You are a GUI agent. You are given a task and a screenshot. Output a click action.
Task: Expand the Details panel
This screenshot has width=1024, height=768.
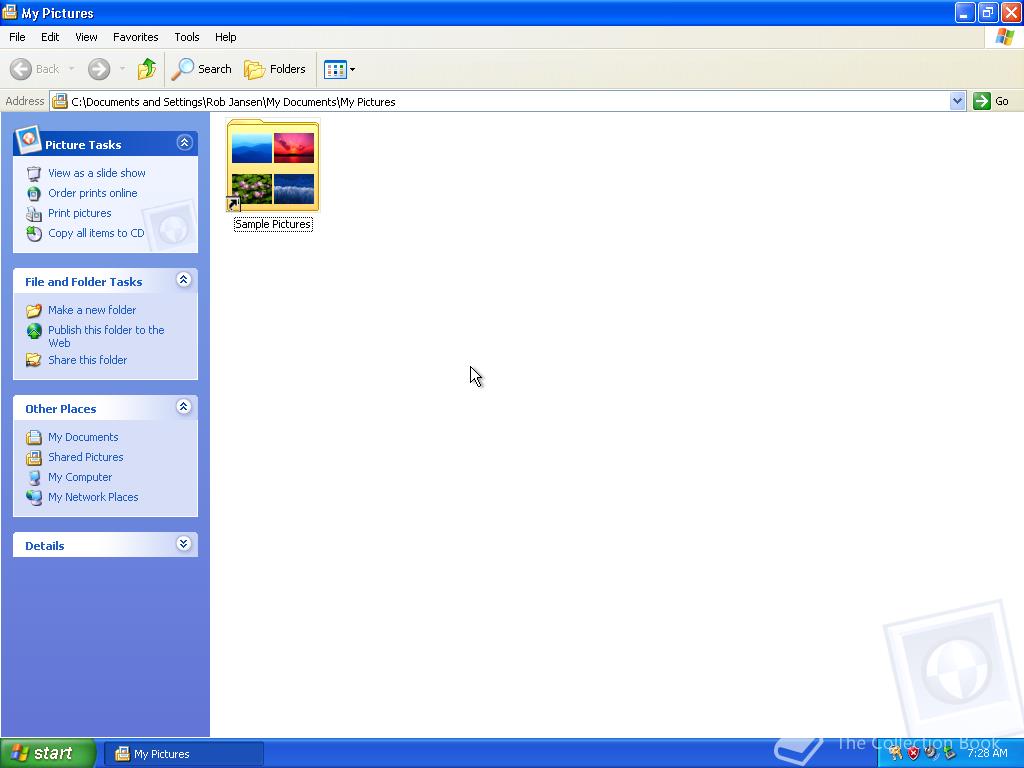pyautogui.click(x=184, y=544)
